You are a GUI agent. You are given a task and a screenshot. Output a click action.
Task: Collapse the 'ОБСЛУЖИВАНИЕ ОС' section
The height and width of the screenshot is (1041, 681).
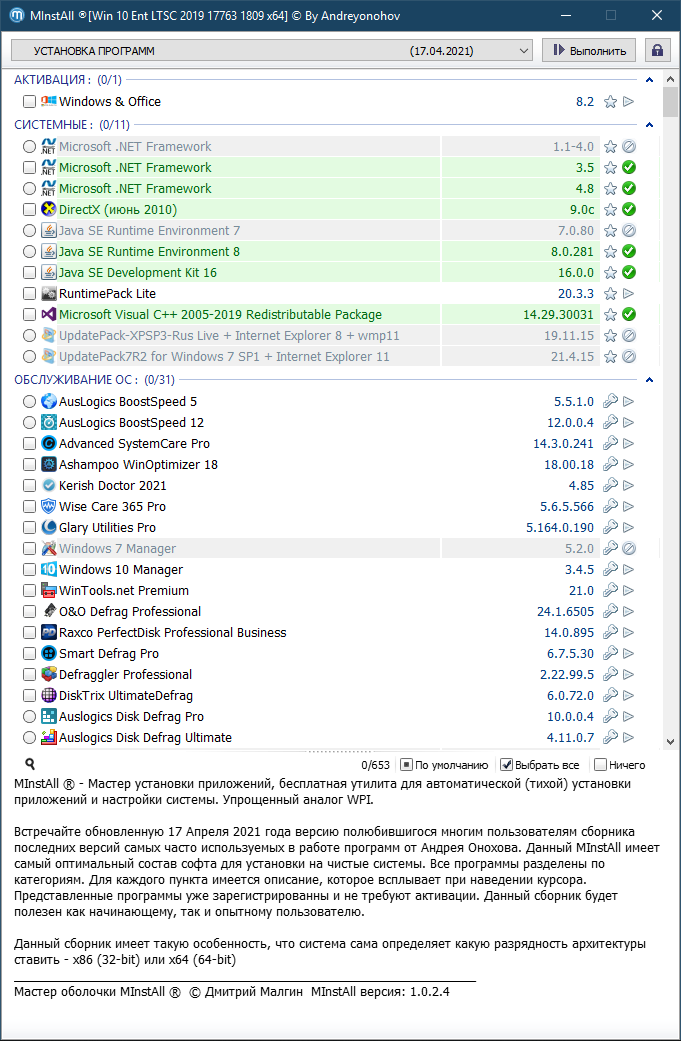tap(649, 380)
